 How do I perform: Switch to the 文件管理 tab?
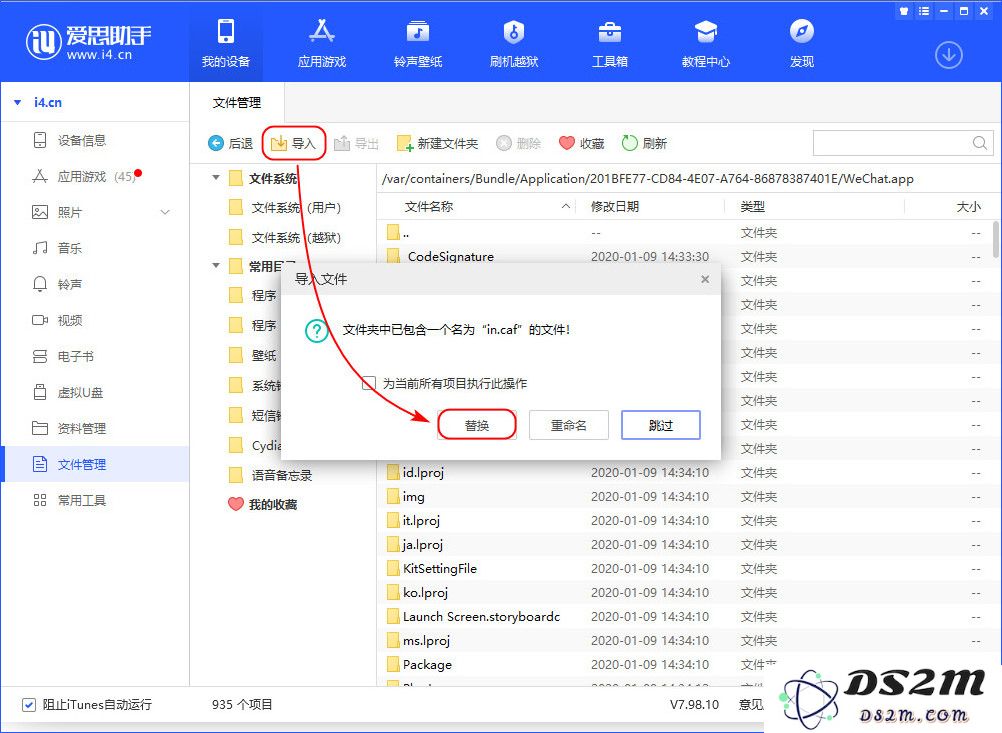coord(237,103)
